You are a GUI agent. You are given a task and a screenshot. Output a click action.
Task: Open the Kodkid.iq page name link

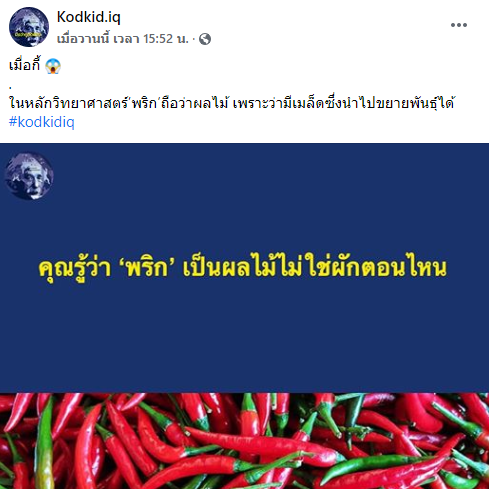pyautogui.click(x=89, y=17)
